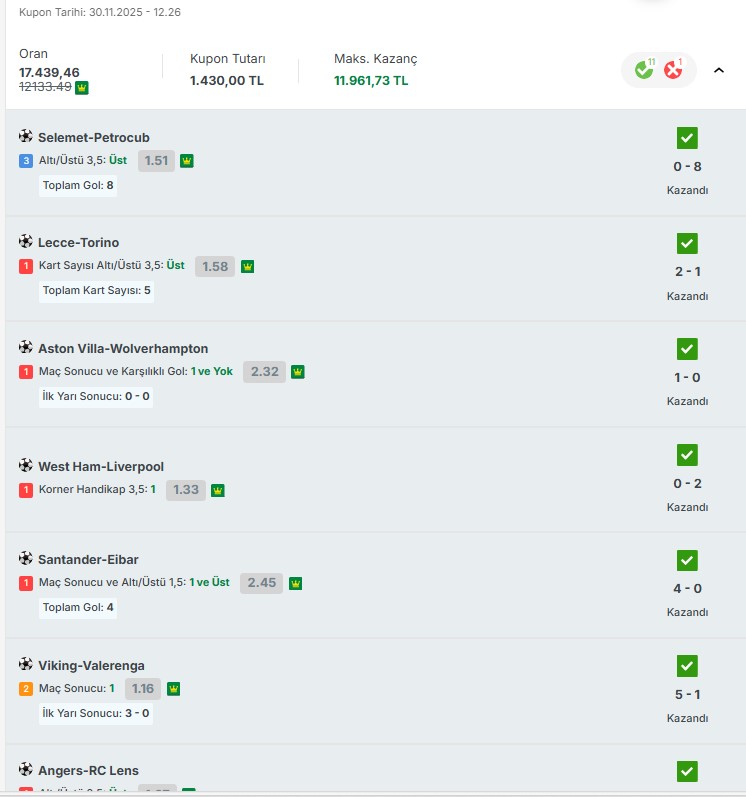Click the crown icon below the odds
The width and height of the screenshot is (746, 797).
[x=82, y=87]
